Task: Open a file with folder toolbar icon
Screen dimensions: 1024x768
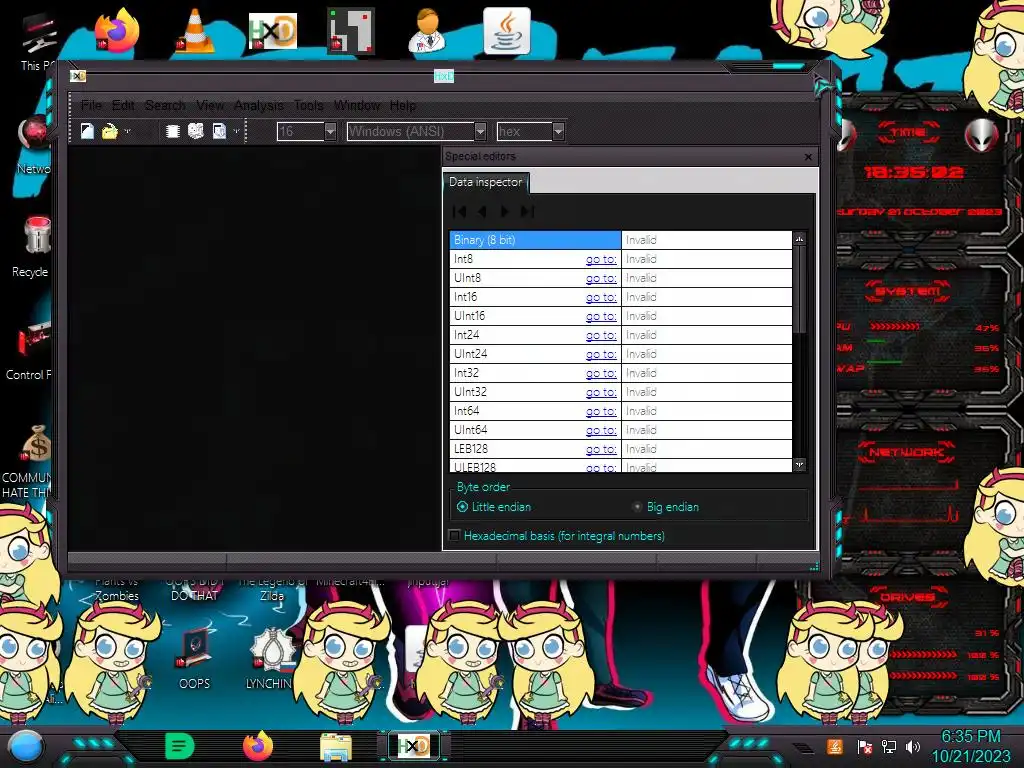Action: point(109,131)
